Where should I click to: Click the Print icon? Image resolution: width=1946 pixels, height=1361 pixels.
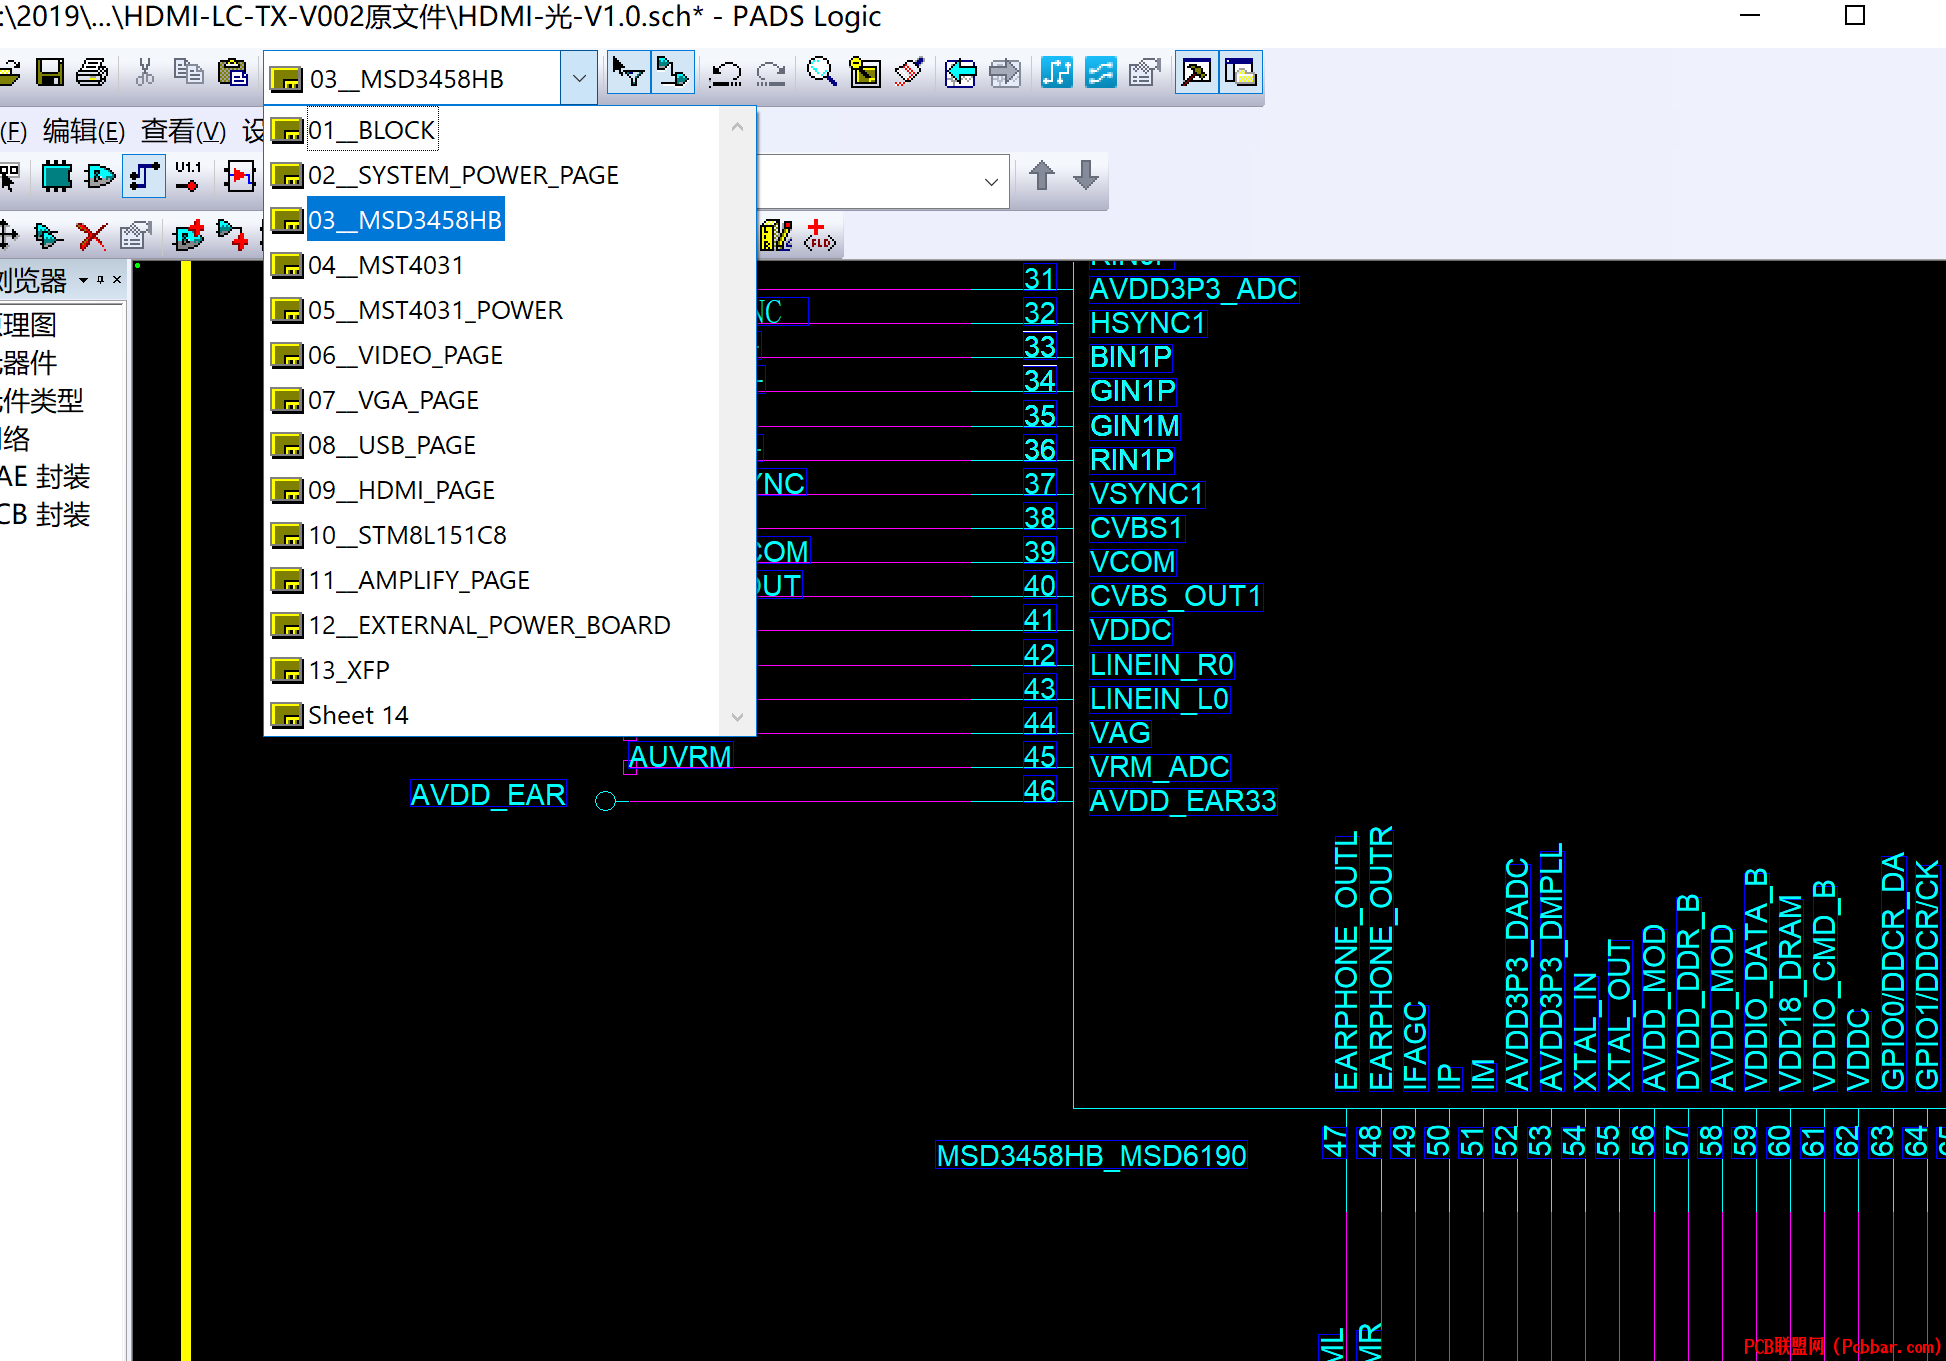click(92, 72)
